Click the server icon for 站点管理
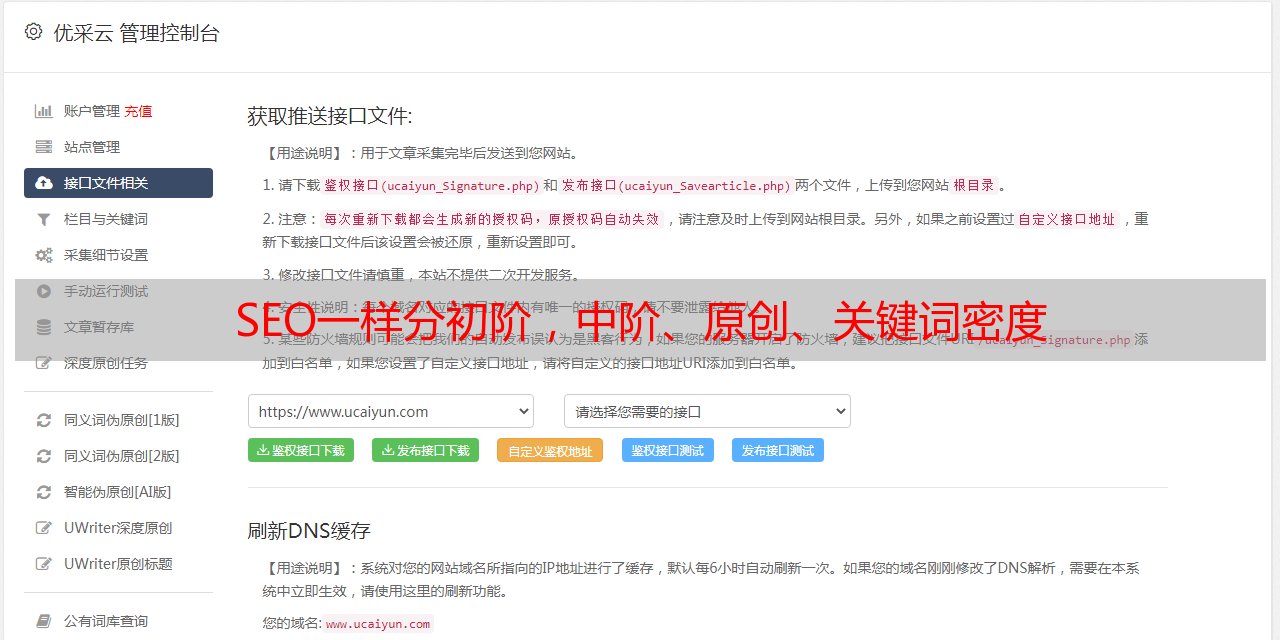The image size is (1280, 640). click(44, 147)
